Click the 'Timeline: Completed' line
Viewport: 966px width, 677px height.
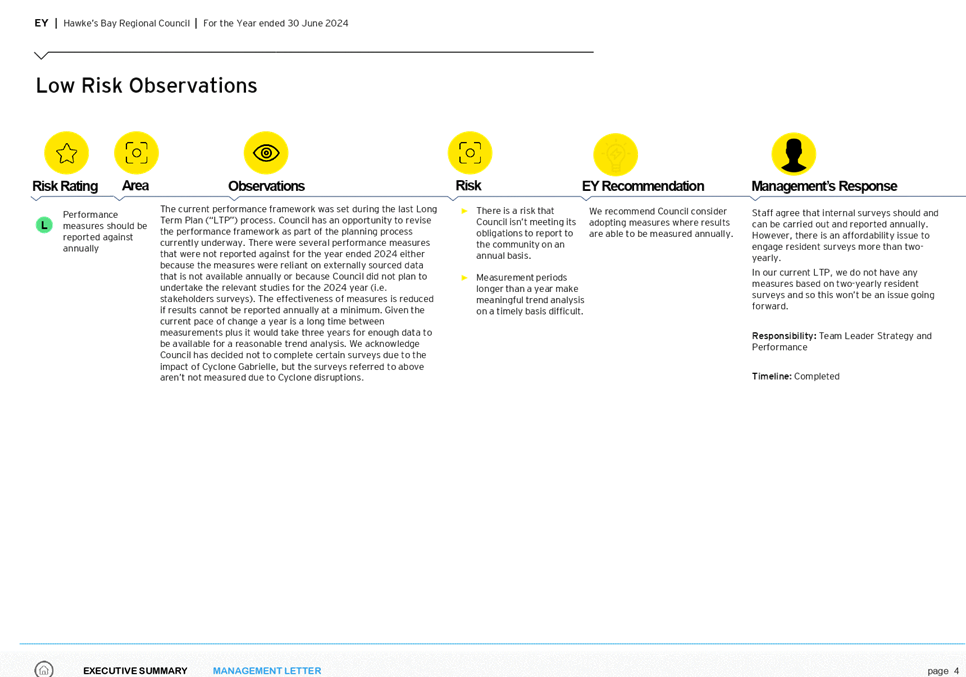click(x=795, y=376)
